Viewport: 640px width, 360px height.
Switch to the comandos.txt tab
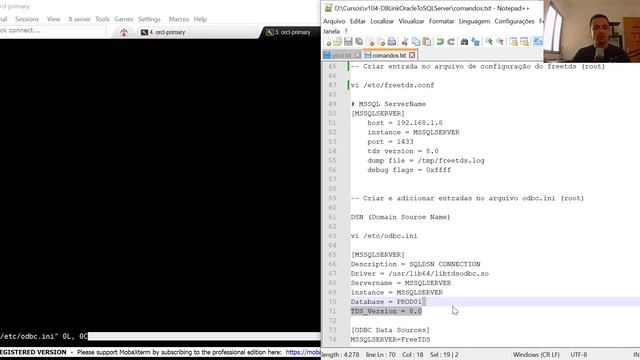pyautogui.click(x=389, y=55)
